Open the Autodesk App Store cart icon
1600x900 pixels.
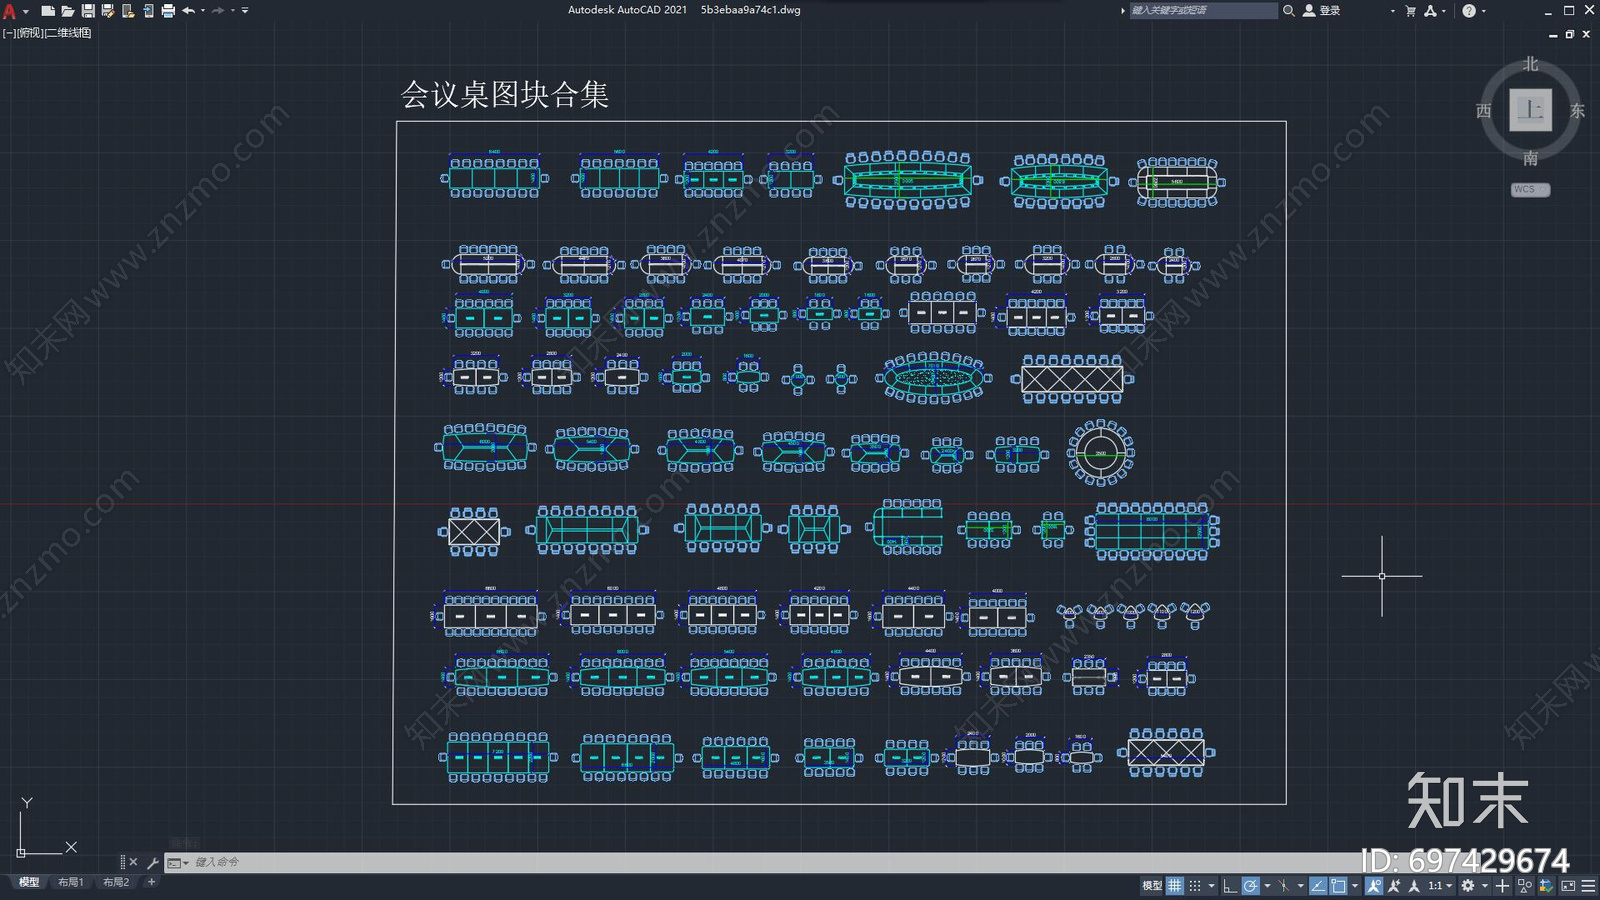pyautogui.click(x=1410, y=10)
